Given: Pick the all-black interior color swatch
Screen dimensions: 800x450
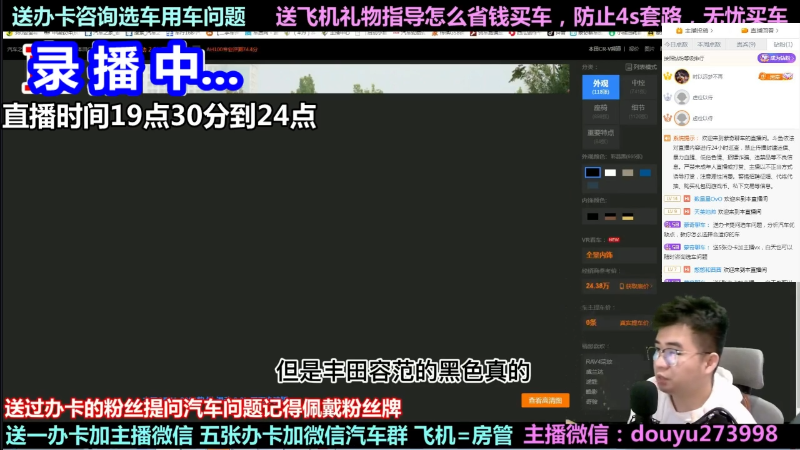Looking at the screenshot, I should (x=592, y=217).
